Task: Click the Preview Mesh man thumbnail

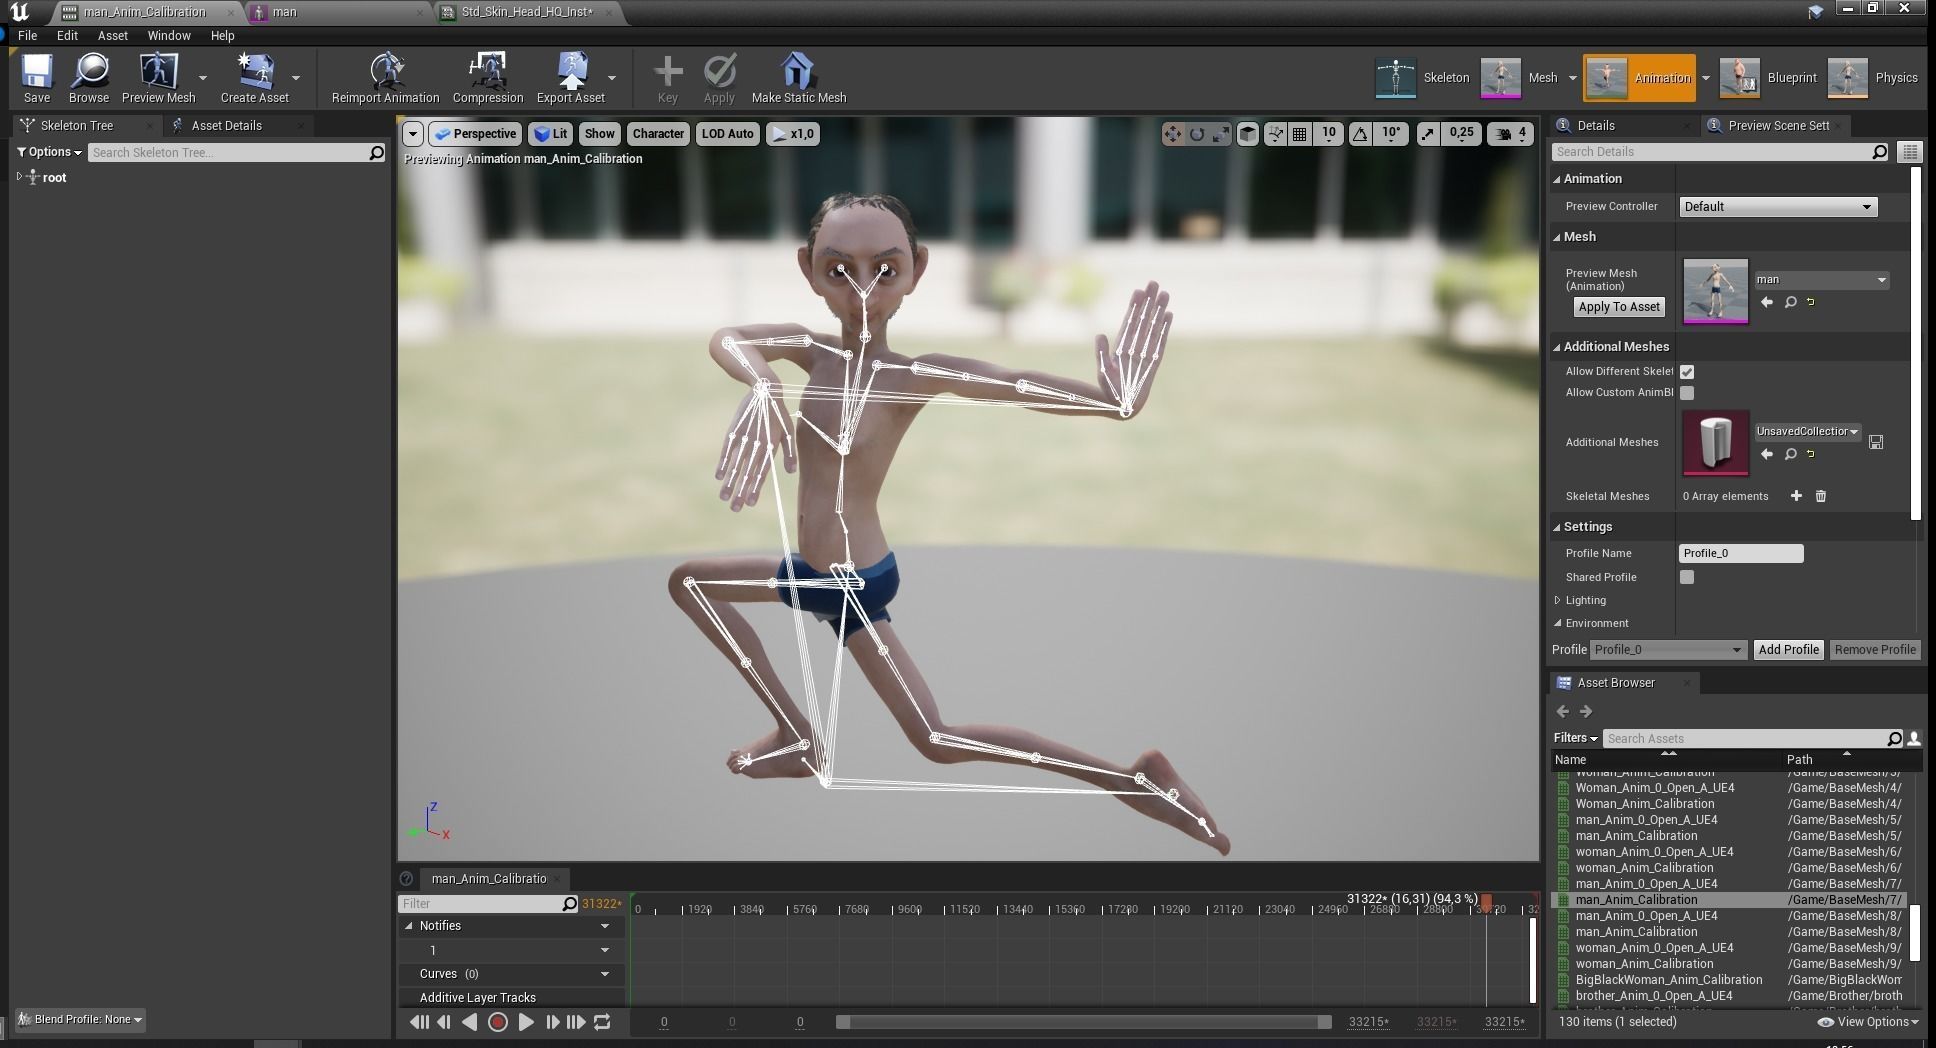Action: [1715, 291]
